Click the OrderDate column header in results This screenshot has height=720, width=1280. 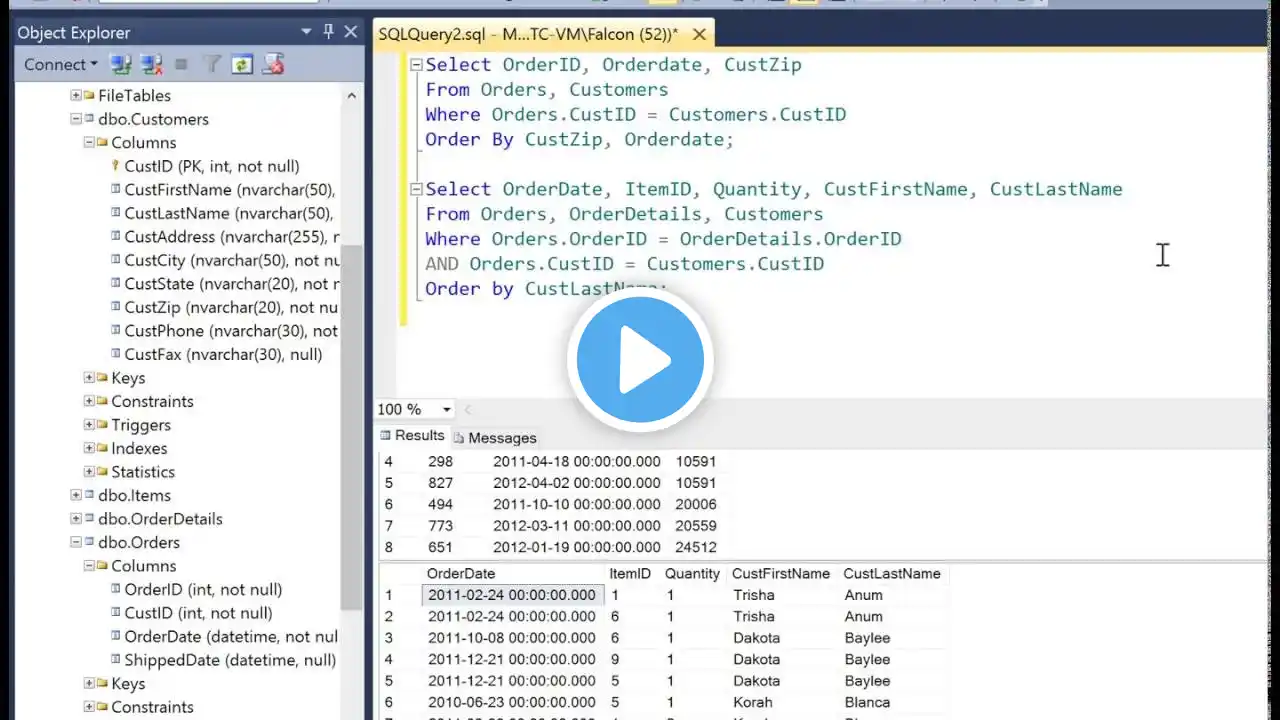point(513,574)
